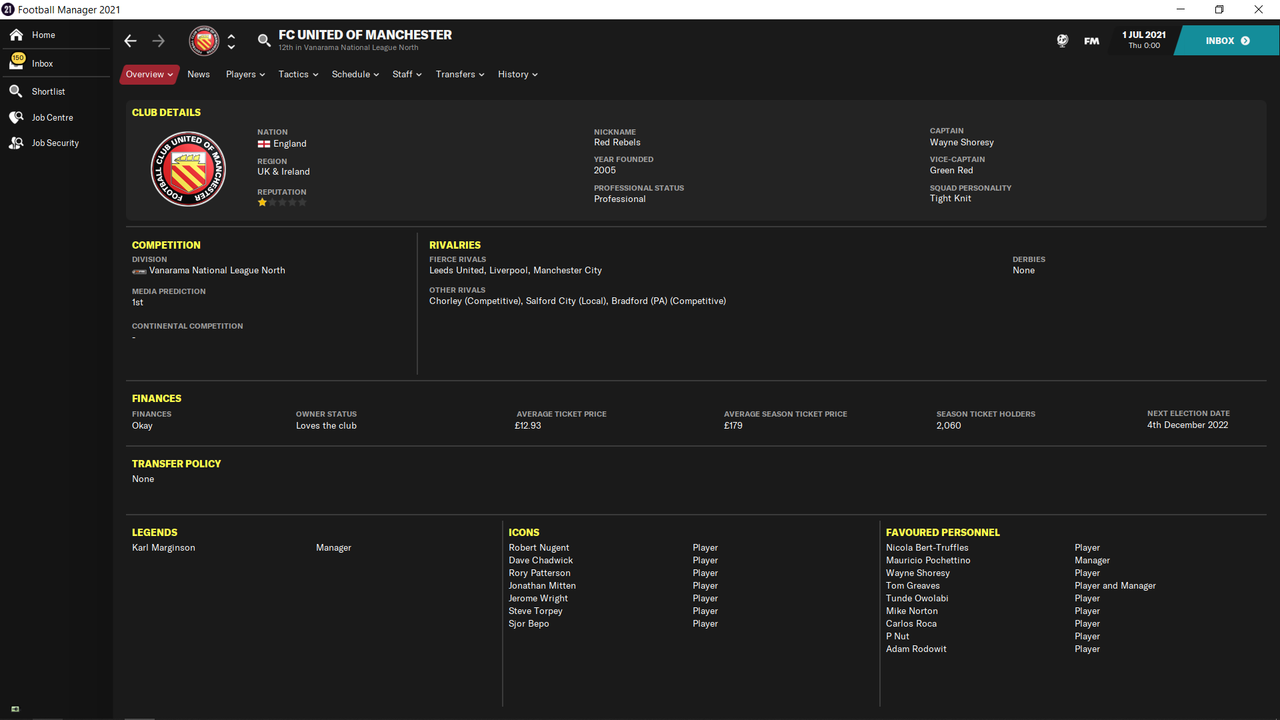Click the FC United club badge in header
1280x720 pixels.
tap(204, 41)
